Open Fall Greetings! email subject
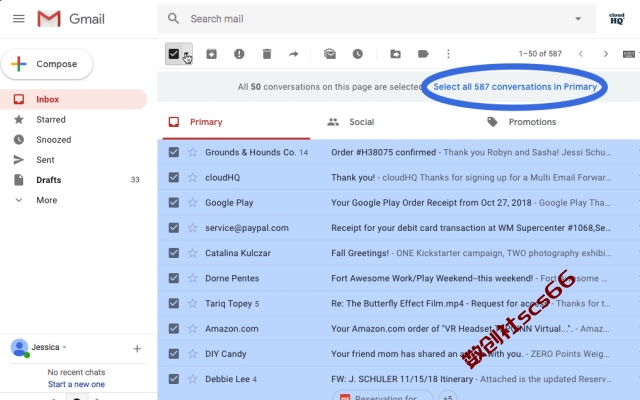 click(360, 253)
